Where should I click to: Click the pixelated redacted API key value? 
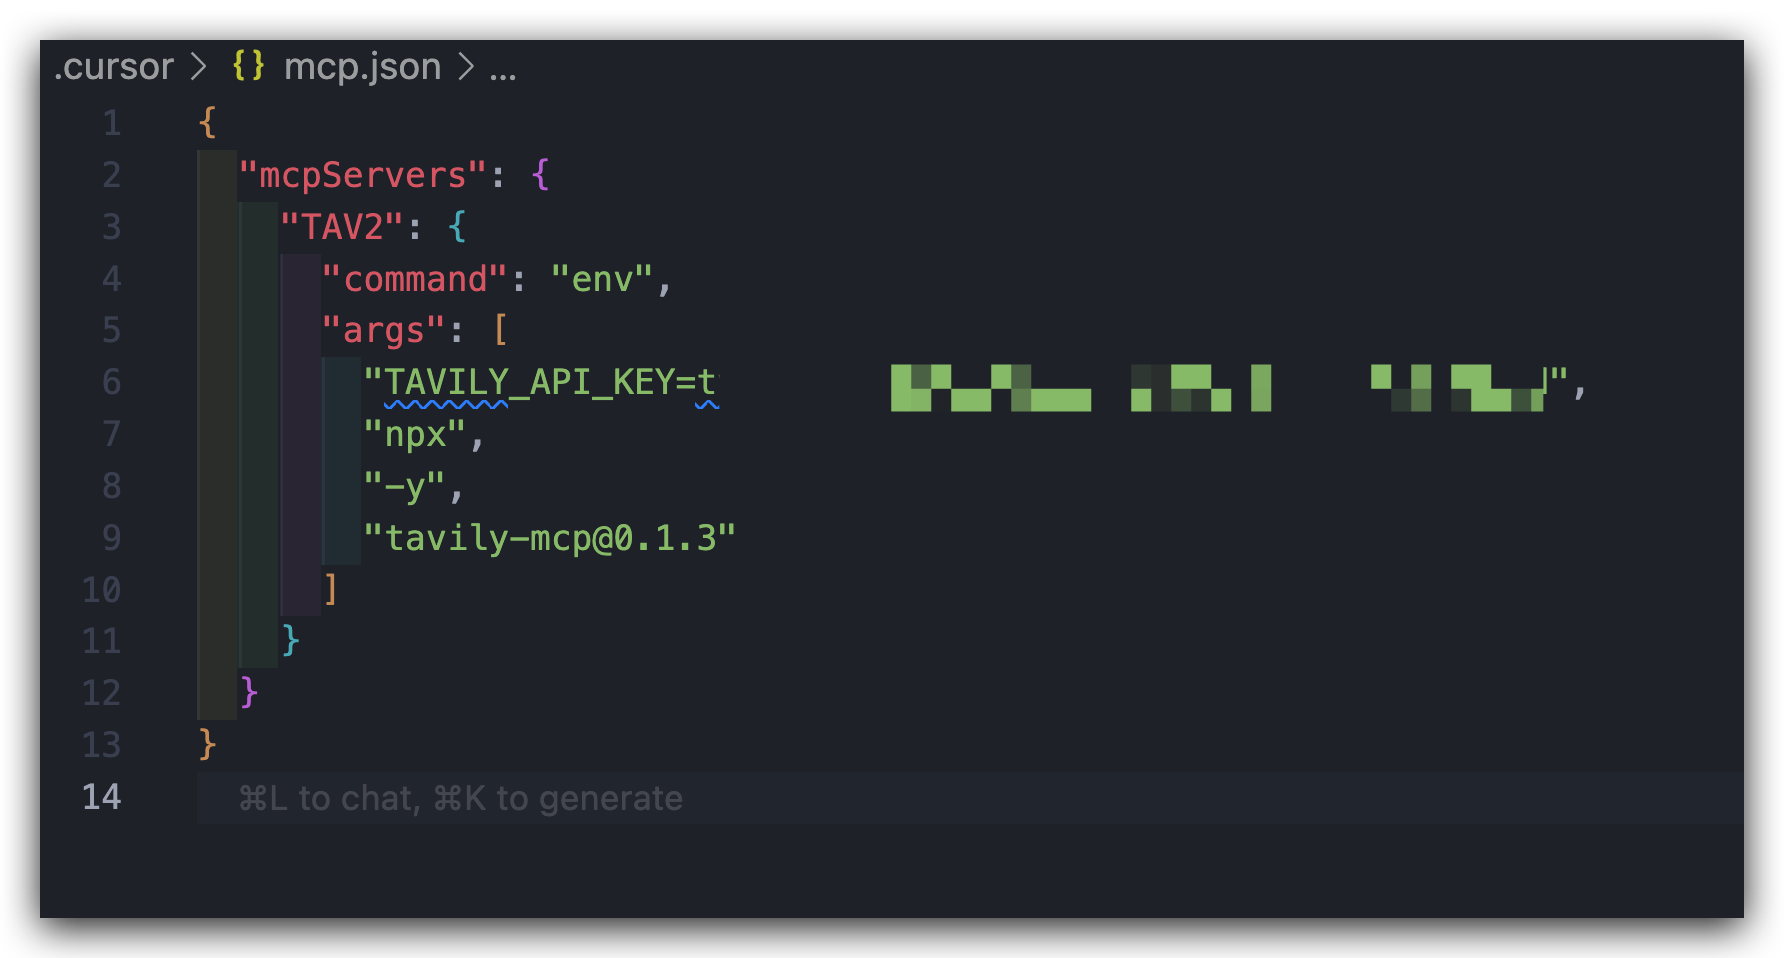click(1217, 388)
